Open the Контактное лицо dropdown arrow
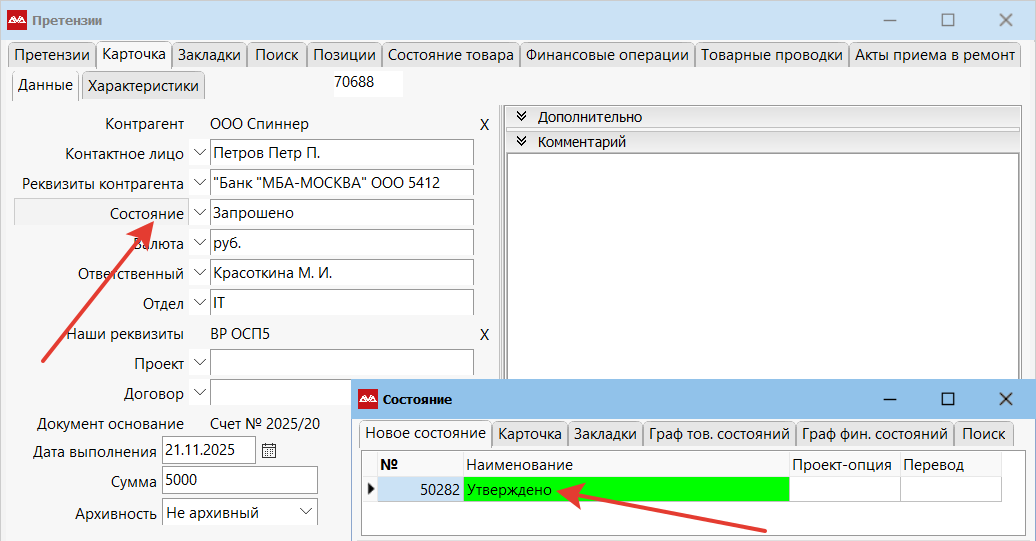The image size is (1036, 541). [x=198, y=153]
